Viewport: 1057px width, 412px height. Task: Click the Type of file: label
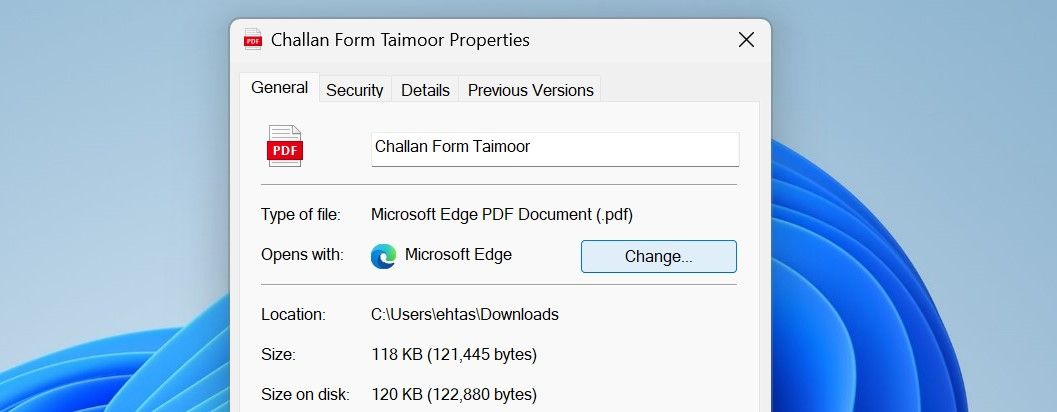pyautogui.click(x=300, y=214)
